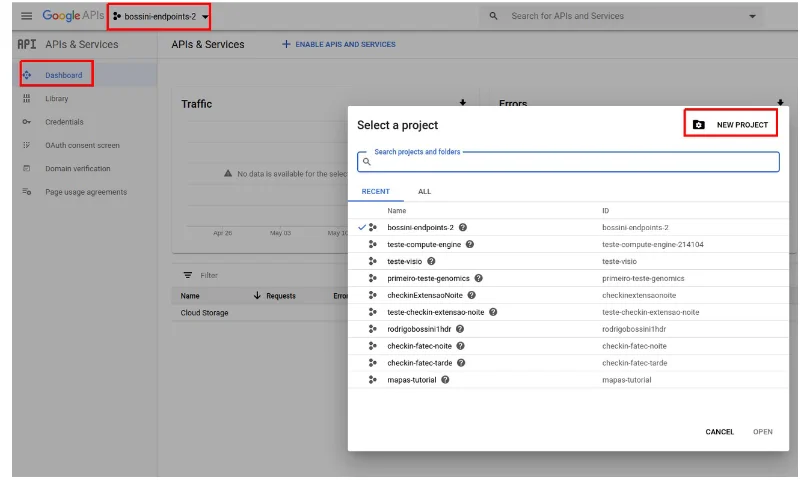Screen dimensions: 811x495
Task: Open Credentials in the sidebar
Action: (x=64, y=122)
